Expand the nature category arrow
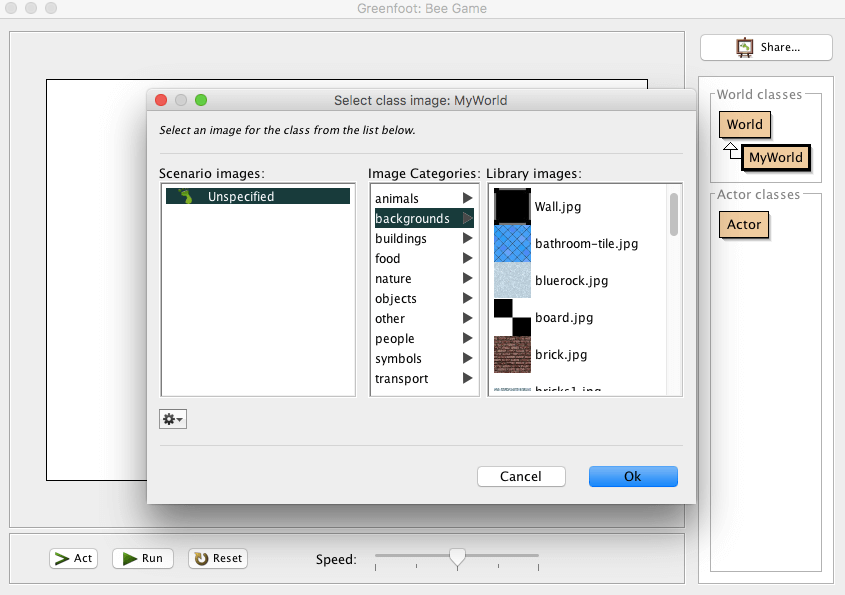This screenshot has height=595, width=845. click(x=466, y=279)
